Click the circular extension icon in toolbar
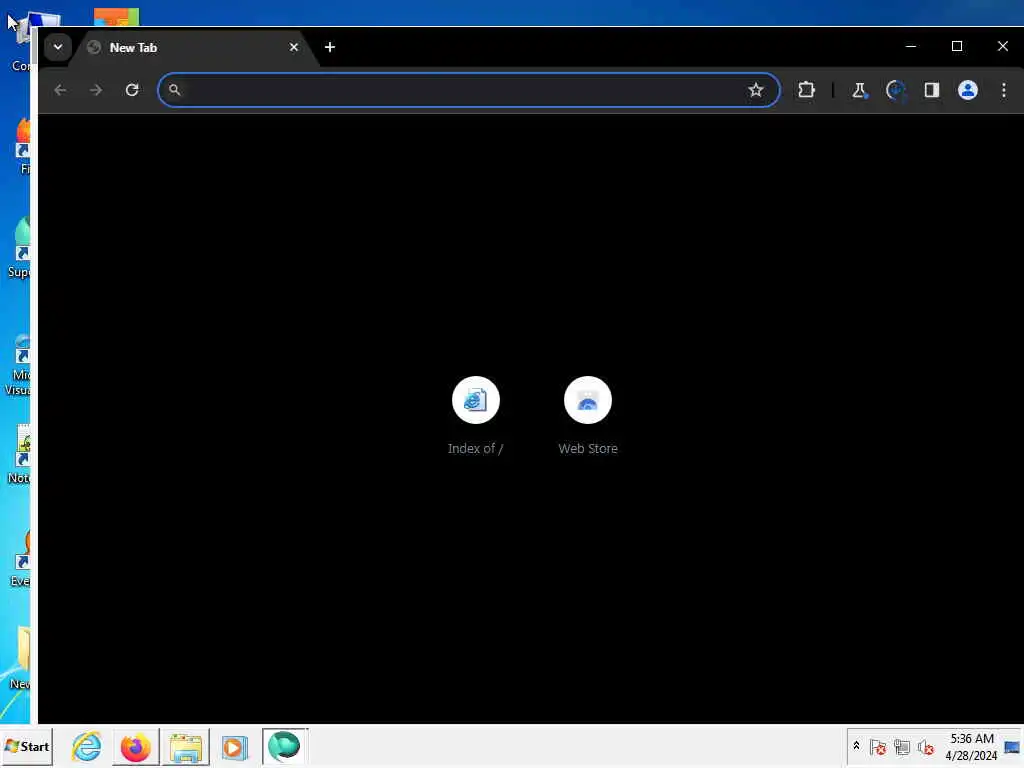Viewport: 1024px width, 768px height. [x=895, y=90]
